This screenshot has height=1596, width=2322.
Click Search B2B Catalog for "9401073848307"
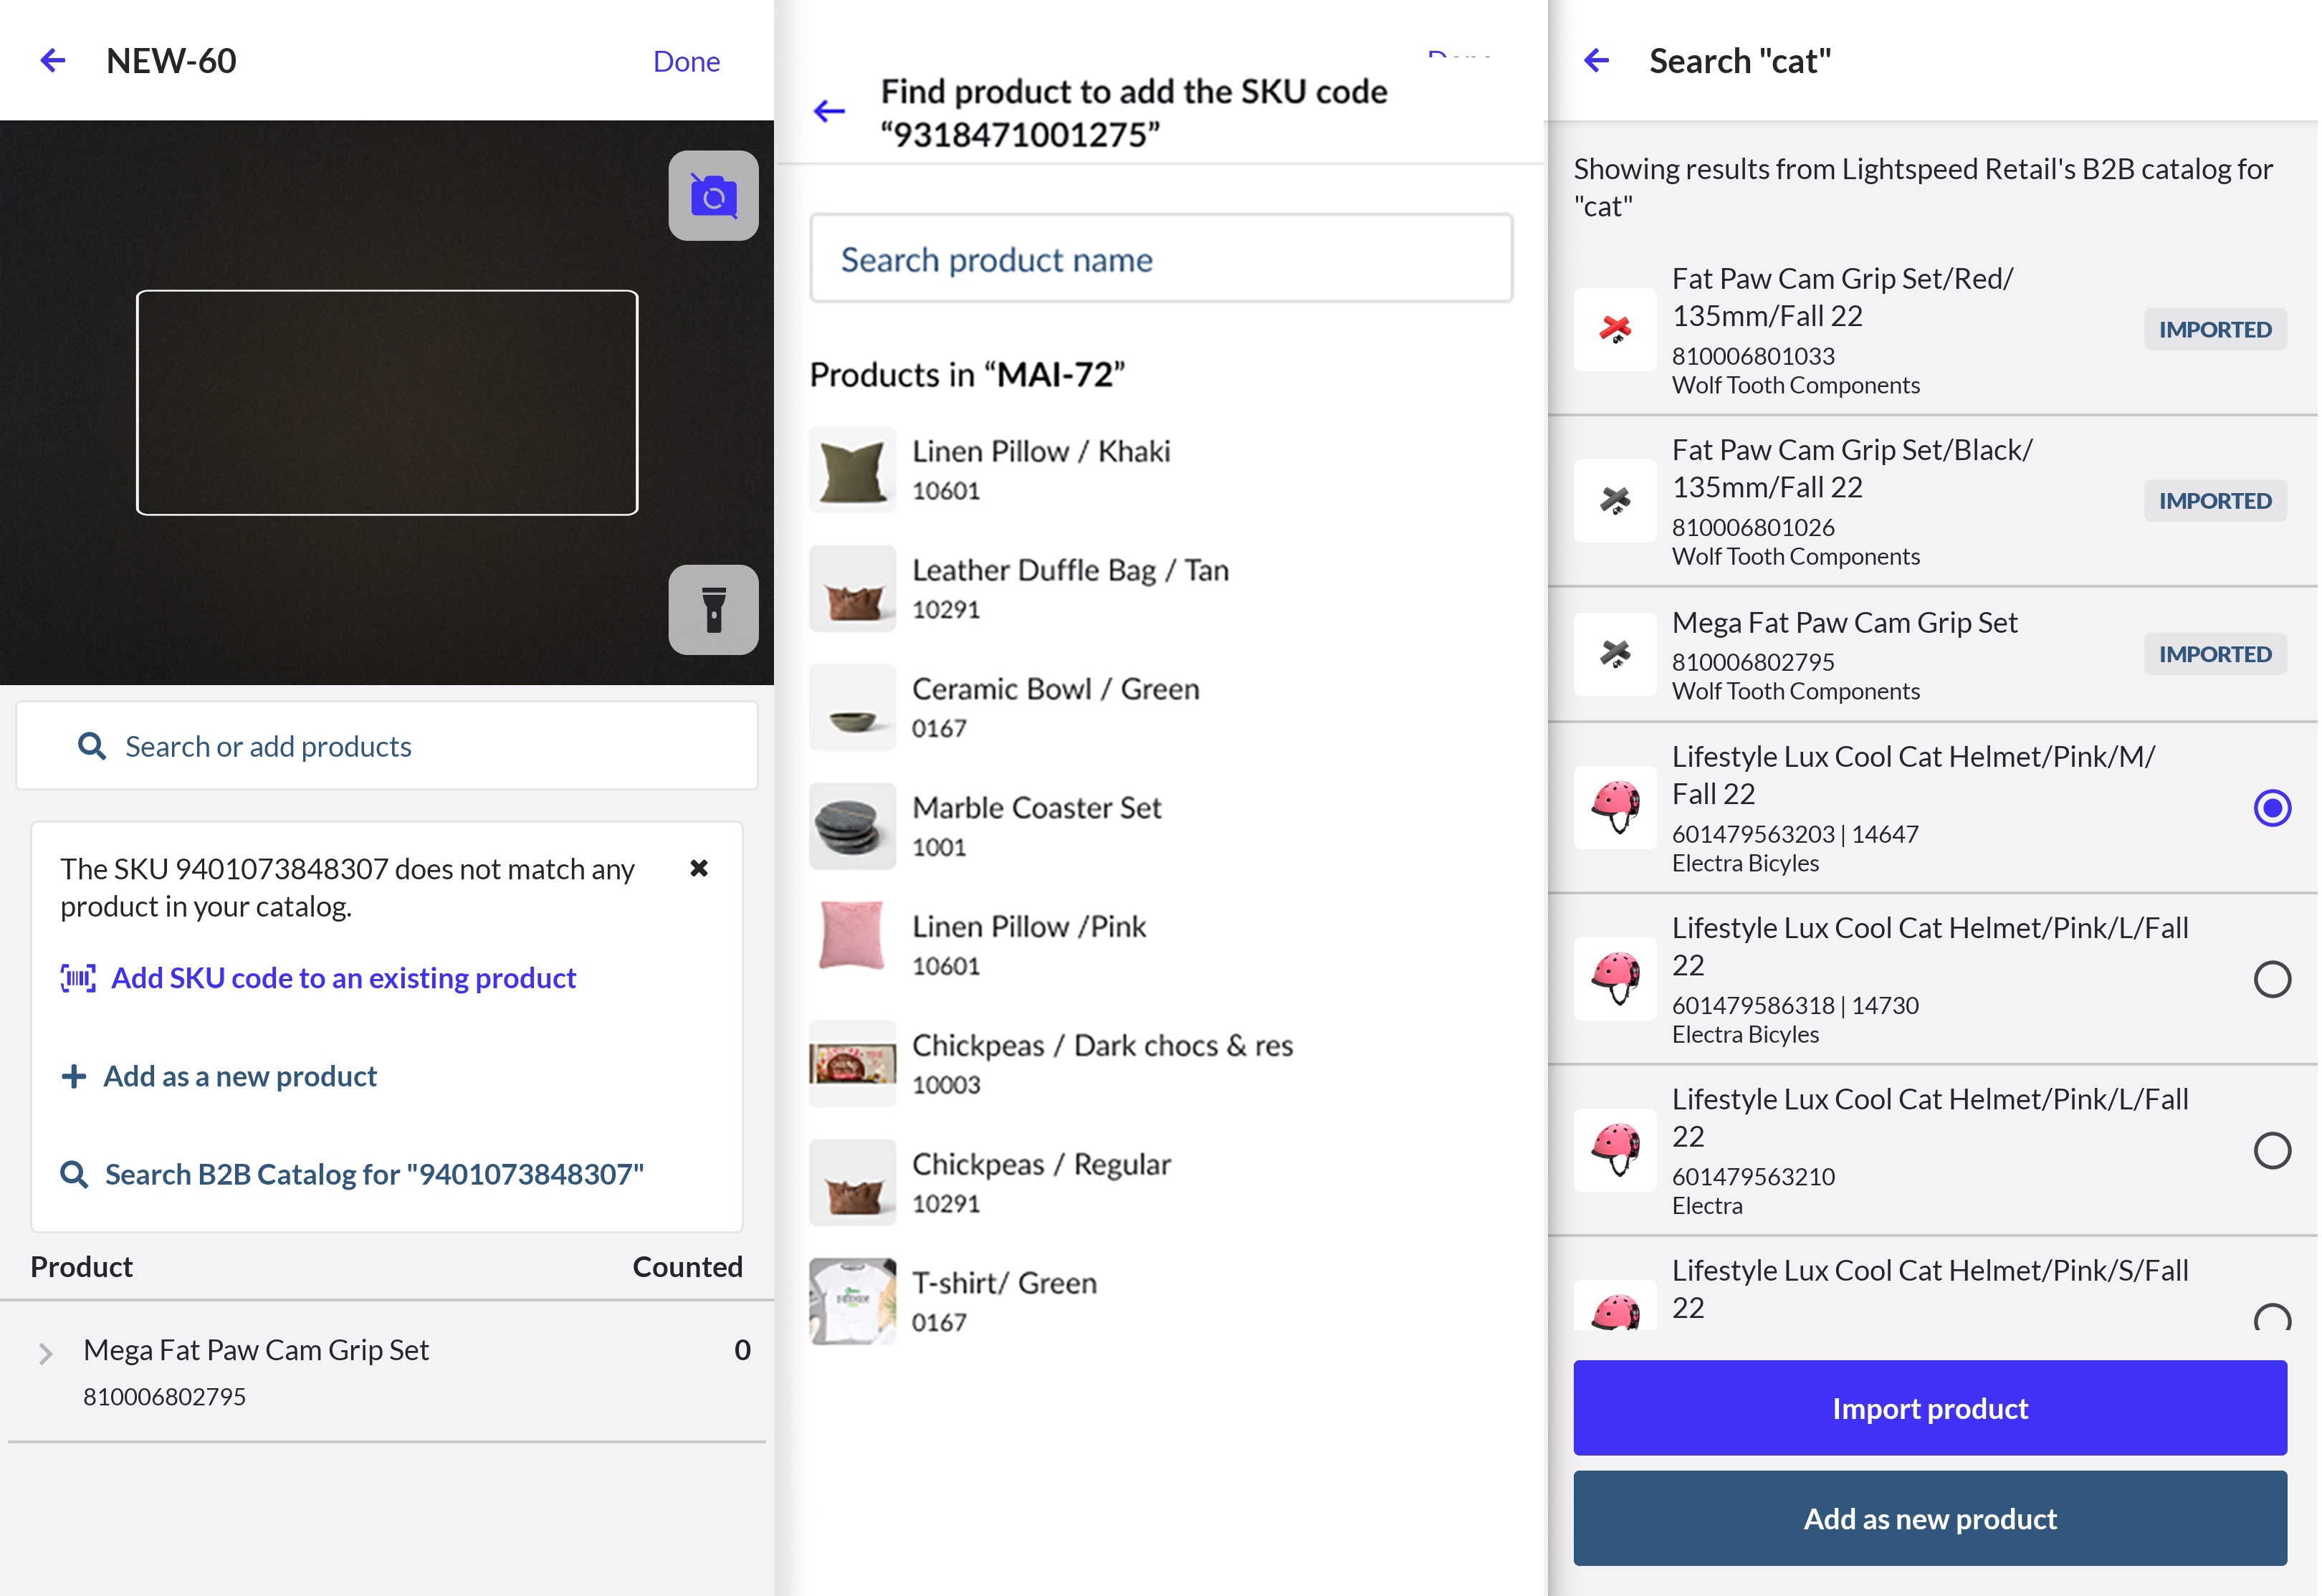click(x=373, y=1174)
